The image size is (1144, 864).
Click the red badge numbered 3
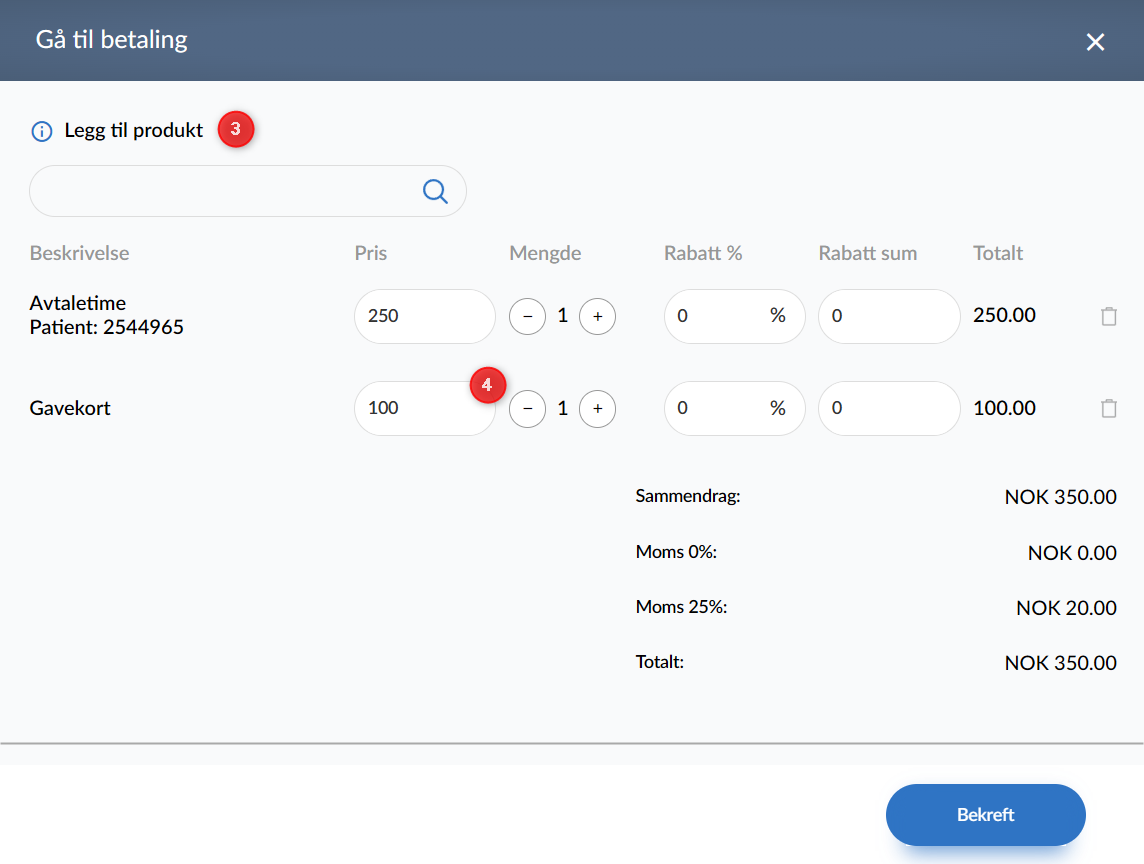236,130
